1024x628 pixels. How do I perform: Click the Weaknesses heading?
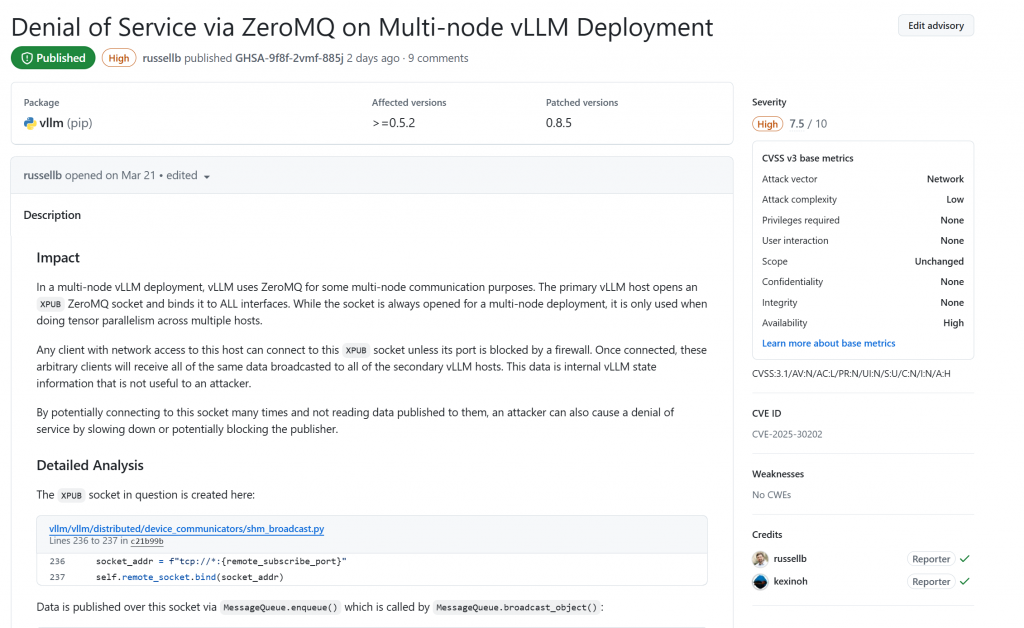click(778, 475)
